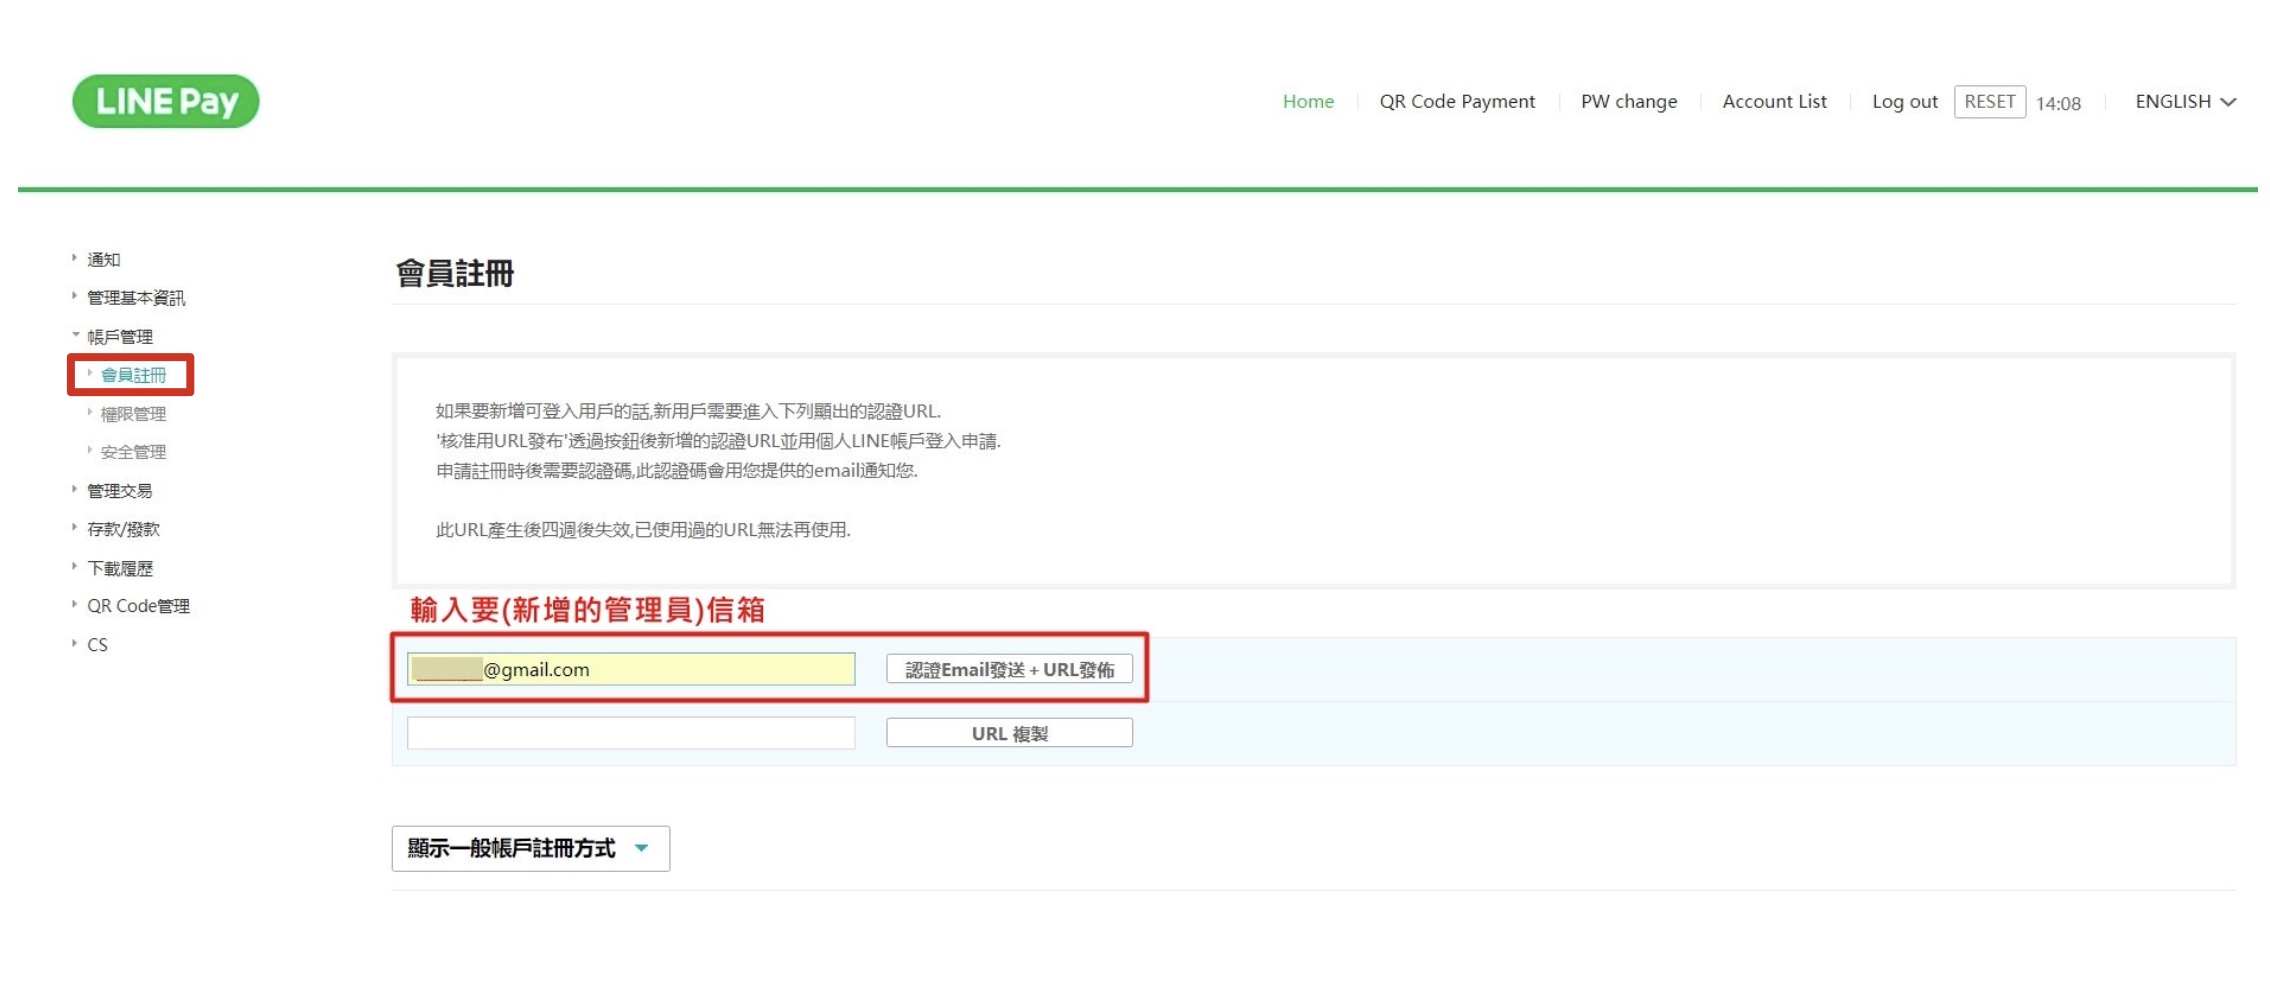Image resolution: width=2270 pixels, height=1004 pixels.
Task: Open the Account List page
Action: [1773, 102]
